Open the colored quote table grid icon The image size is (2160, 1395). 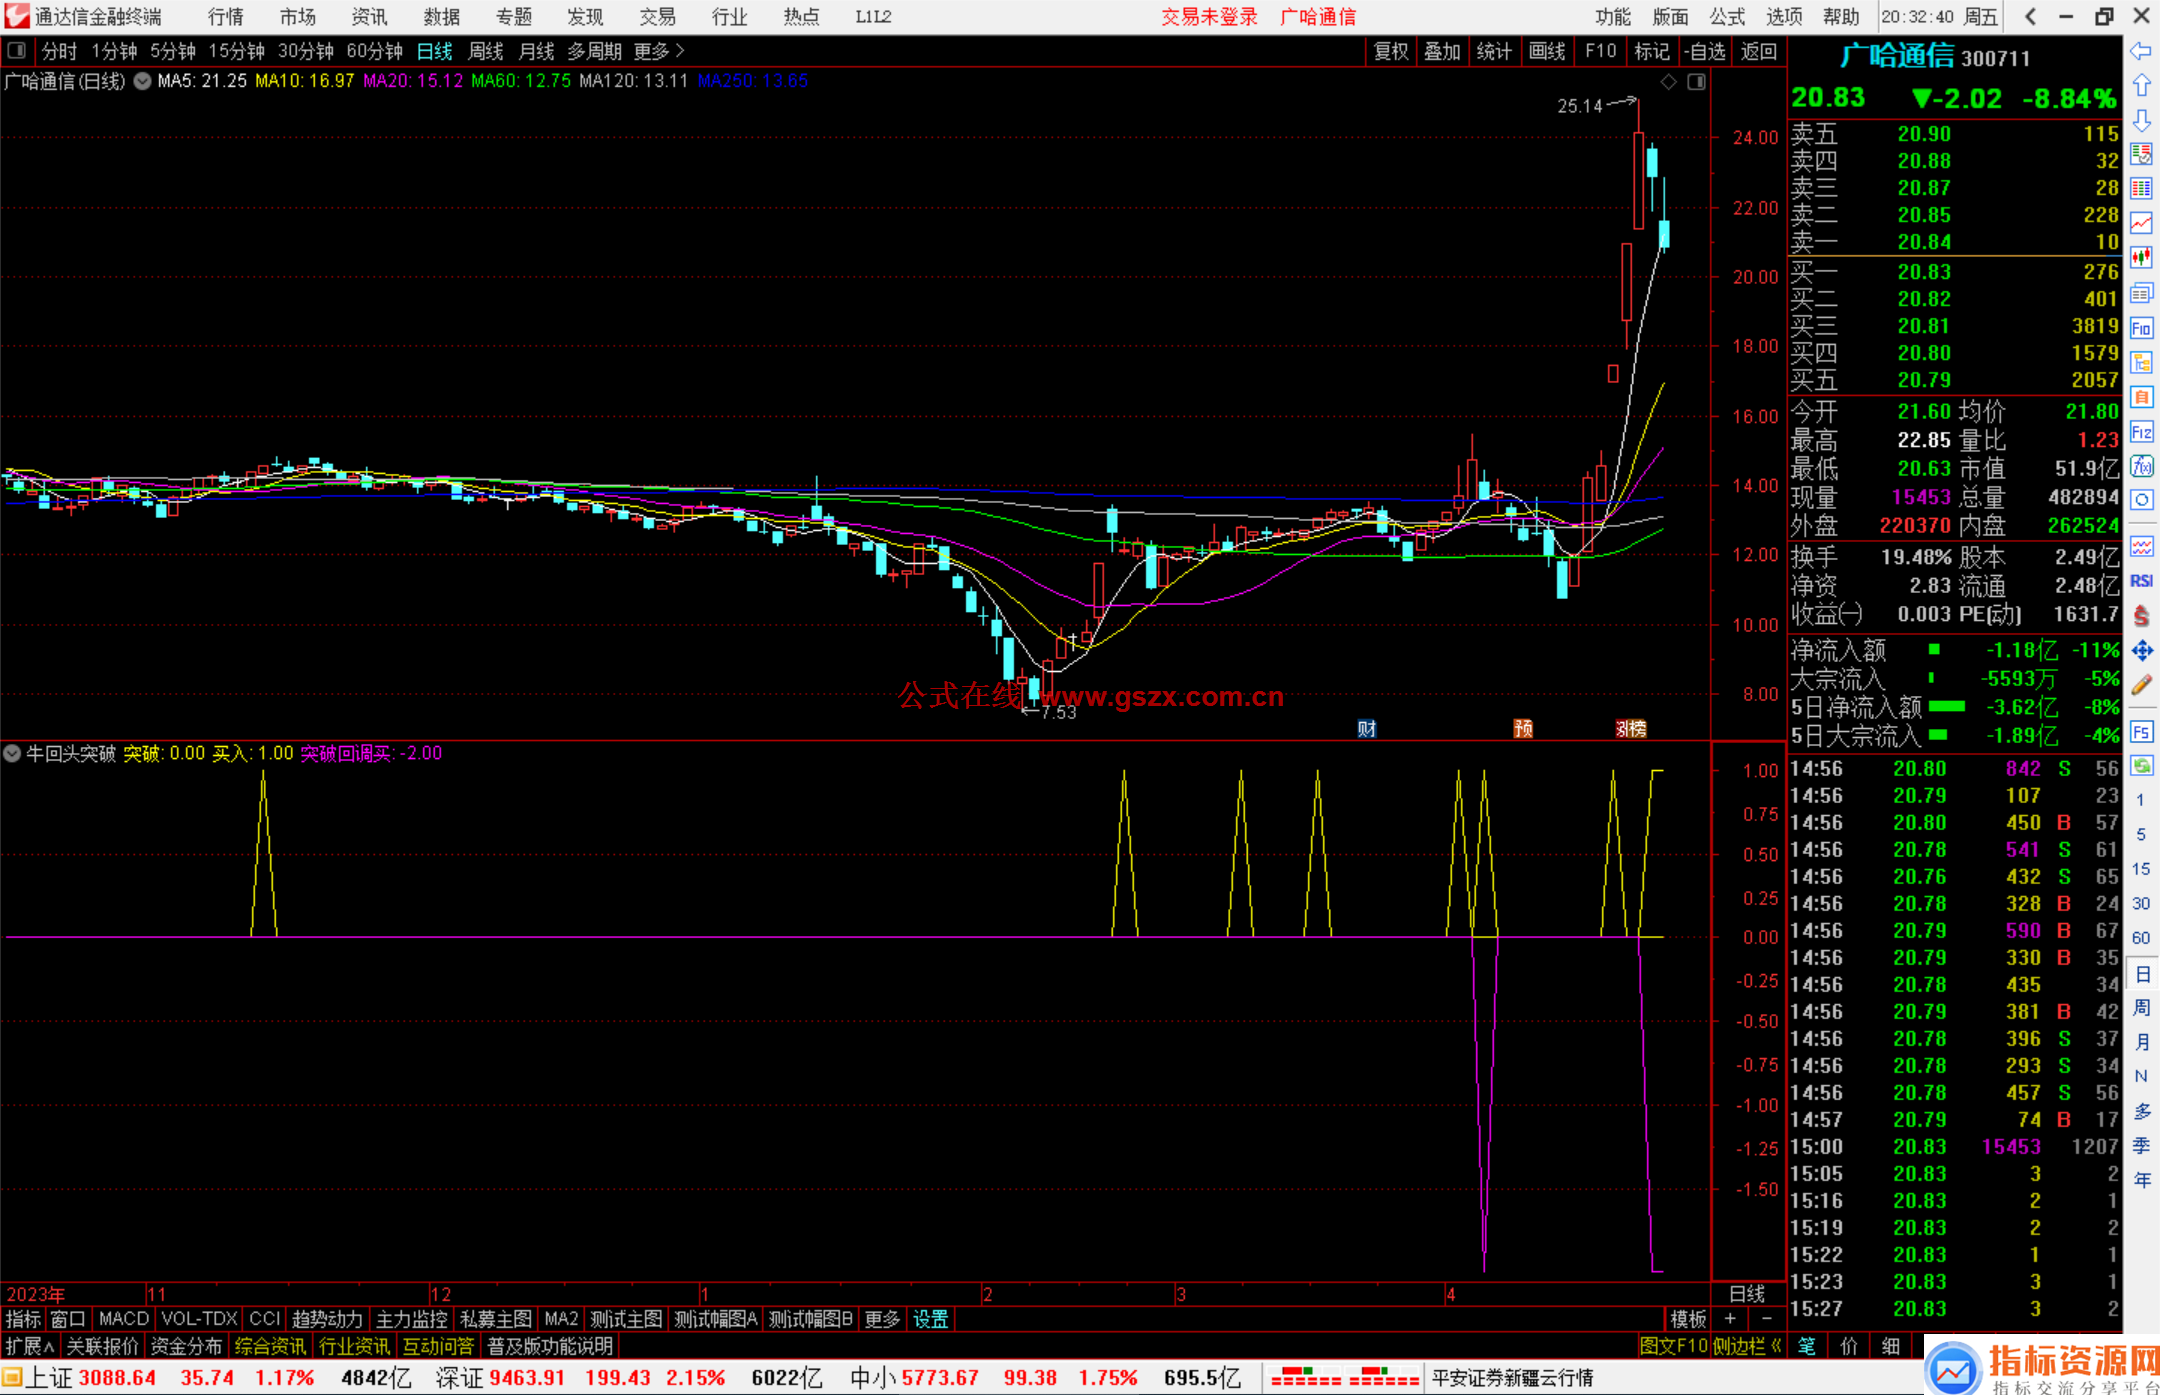click(x=2141, y=189)
